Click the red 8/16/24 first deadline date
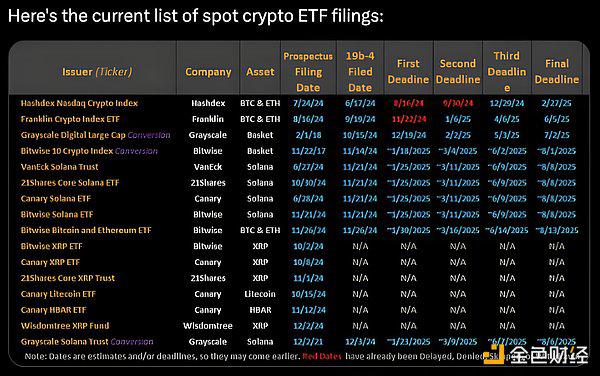The height and width of the screenshot is (376, 600). coord(408,103)
